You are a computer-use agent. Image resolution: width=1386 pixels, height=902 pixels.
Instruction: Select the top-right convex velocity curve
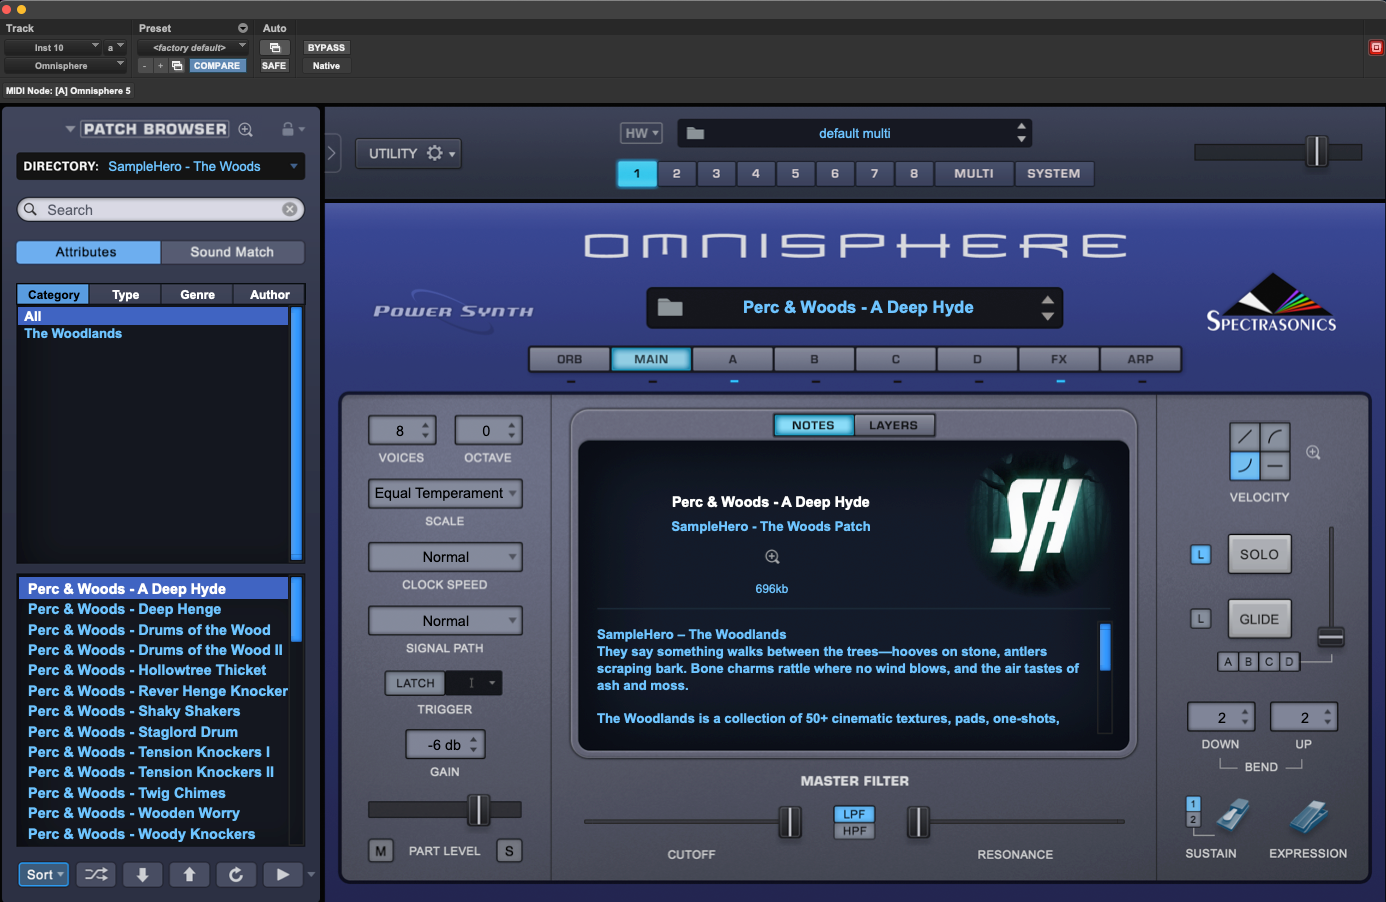point(1275,437)
